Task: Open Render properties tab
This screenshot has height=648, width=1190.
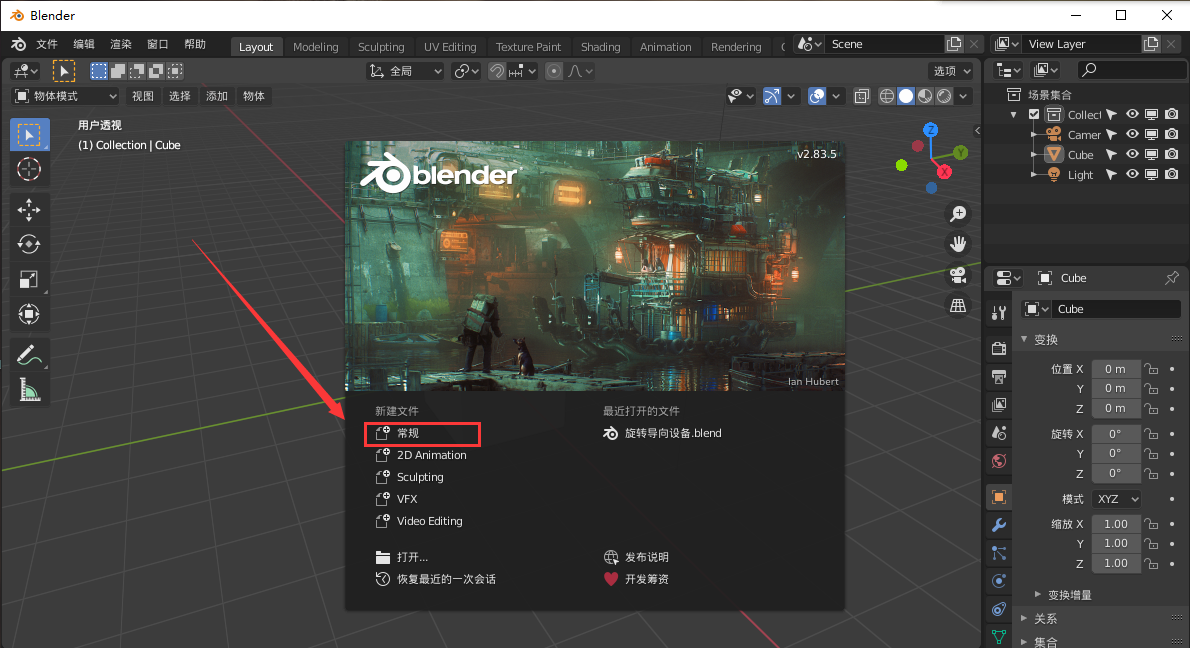Action: coord(999,348)
